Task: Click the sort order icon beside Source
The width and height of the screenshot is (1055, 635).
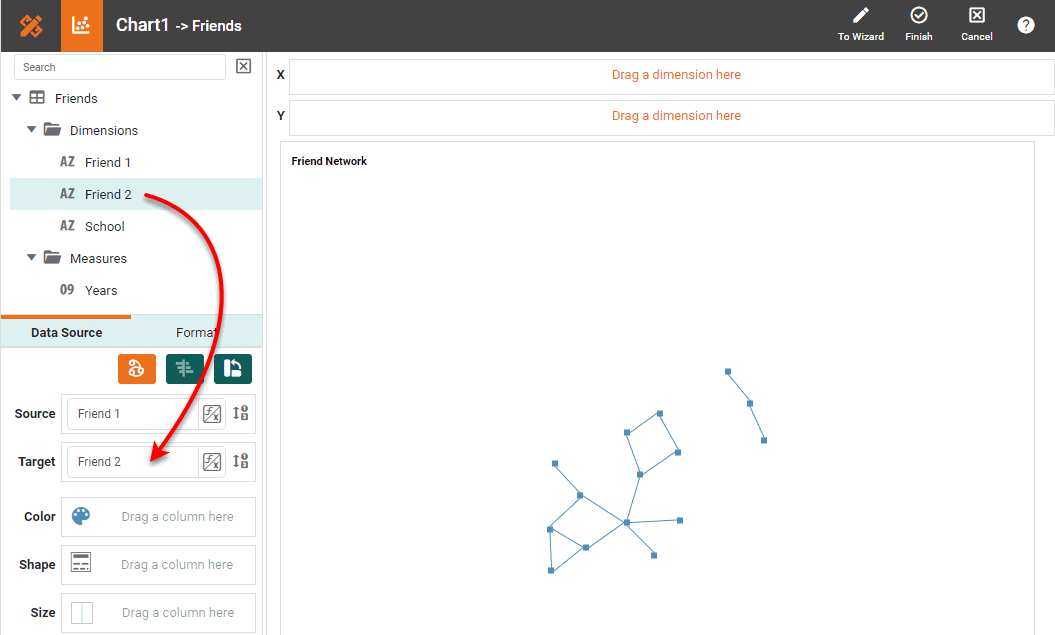Action: [240, 413]
